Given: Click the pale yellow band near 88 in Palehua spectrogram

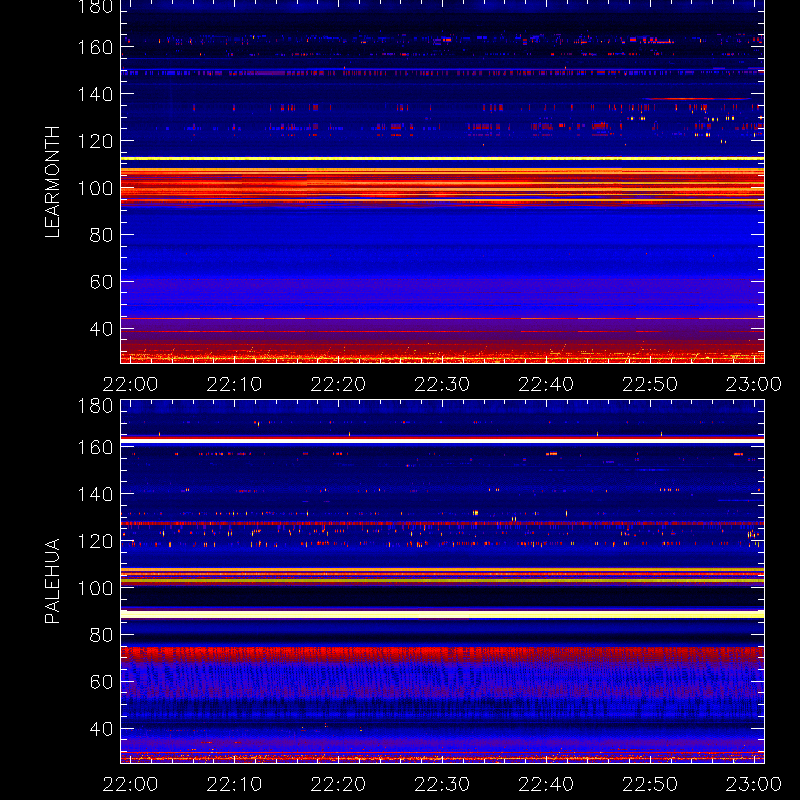Looking at the screenshot, I should point(442,614).
